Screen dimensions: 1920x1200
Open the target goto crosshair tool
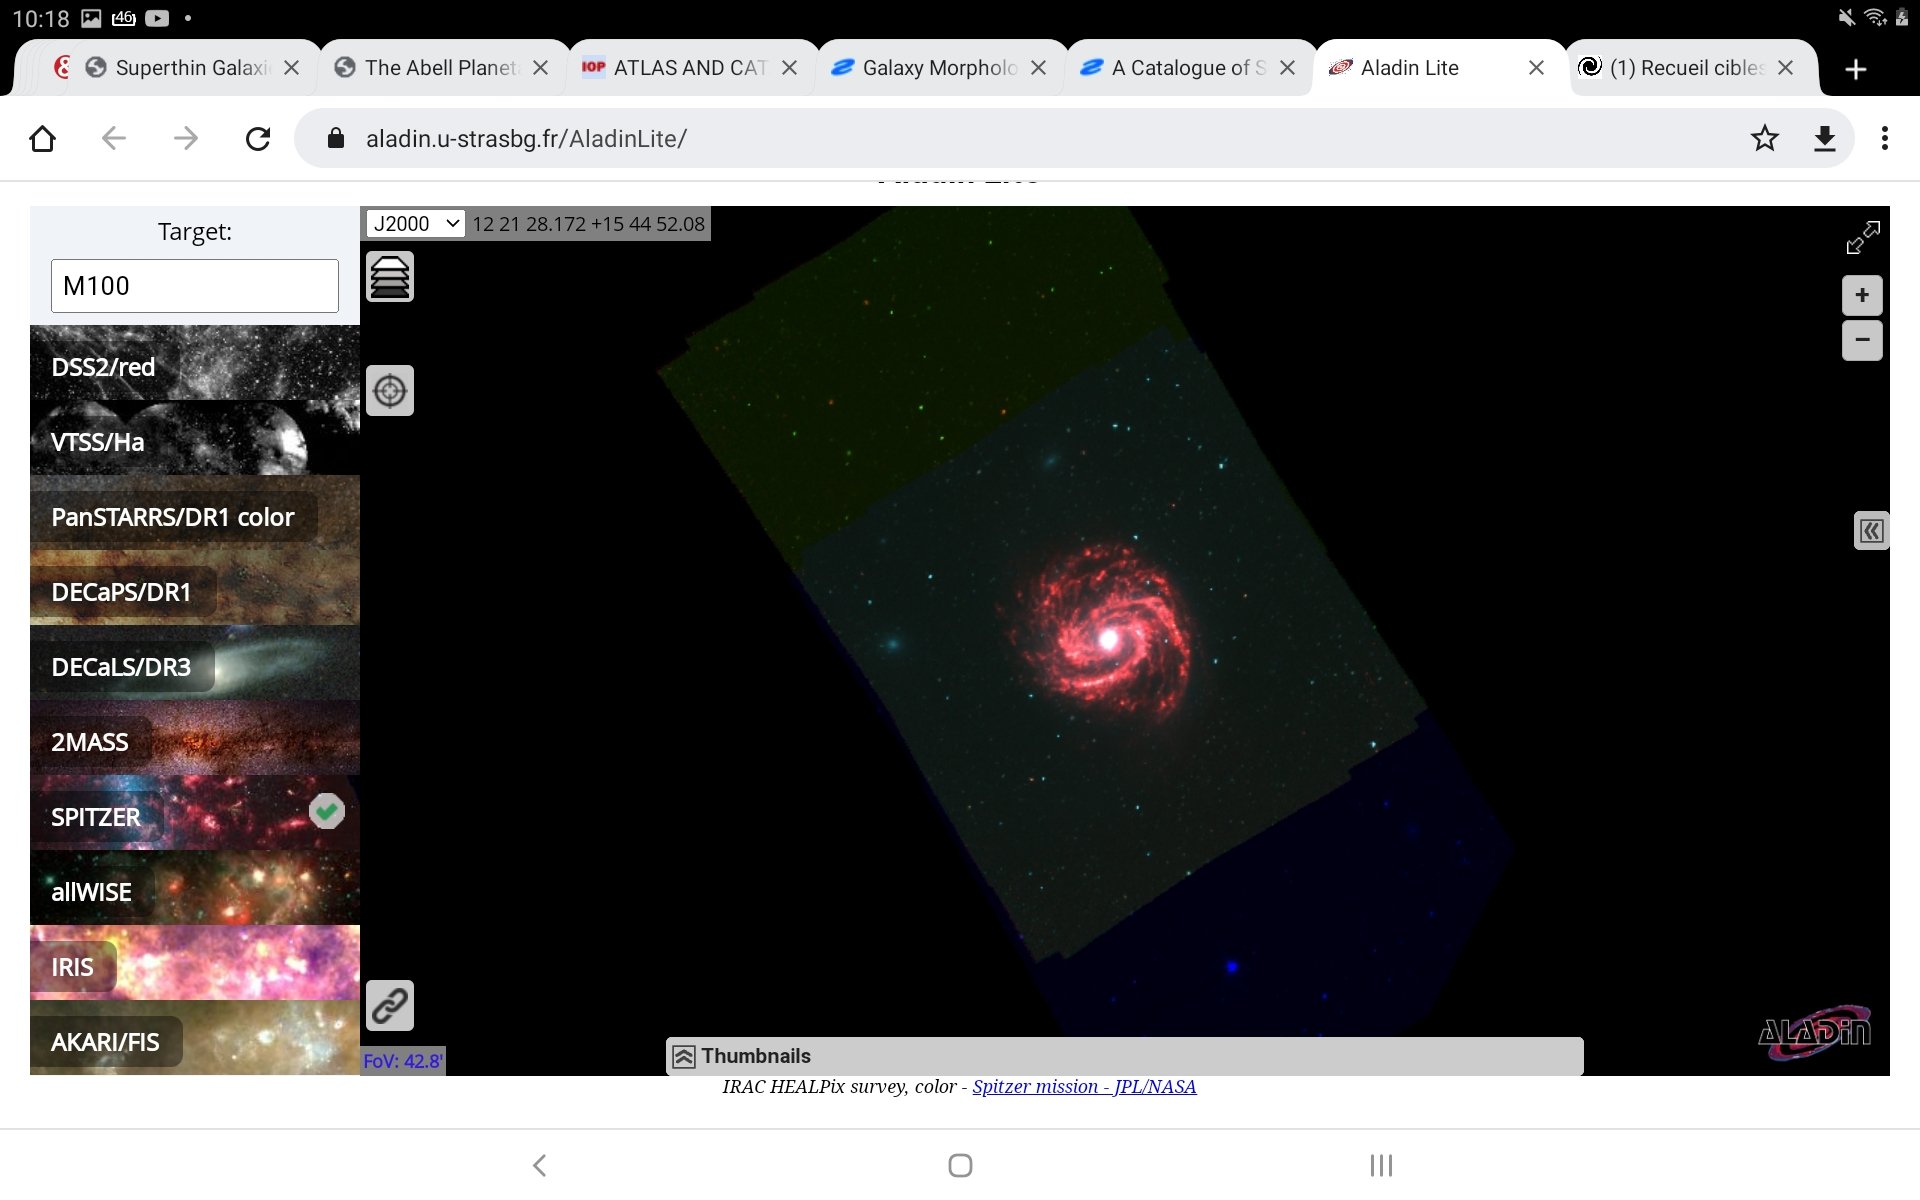tap(390, 391)
